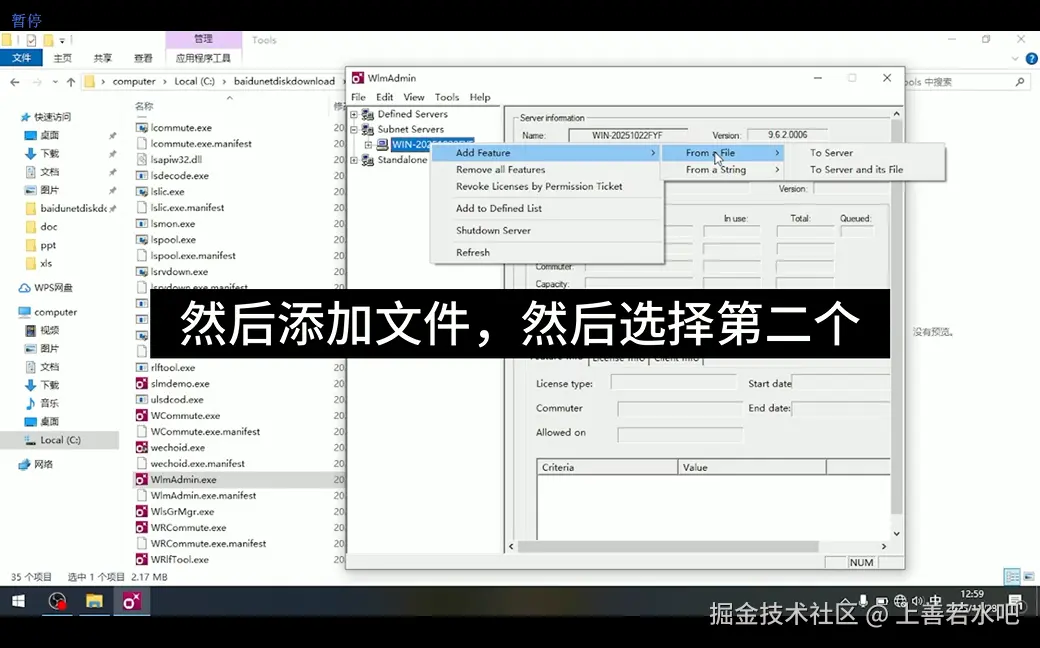Open the Explorer help question icon
Viewport: 1040px width, 648px height.
coord(1031,58)
